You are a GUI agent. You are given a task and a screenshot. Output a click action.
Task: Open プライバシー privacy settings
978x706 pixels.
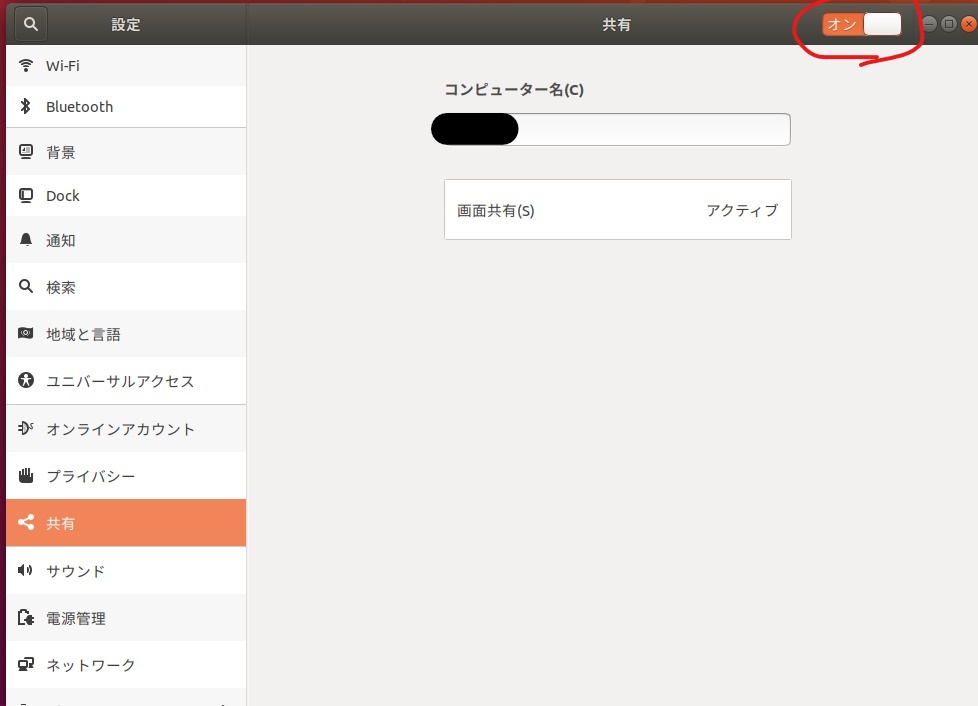[x=126, y=476]
